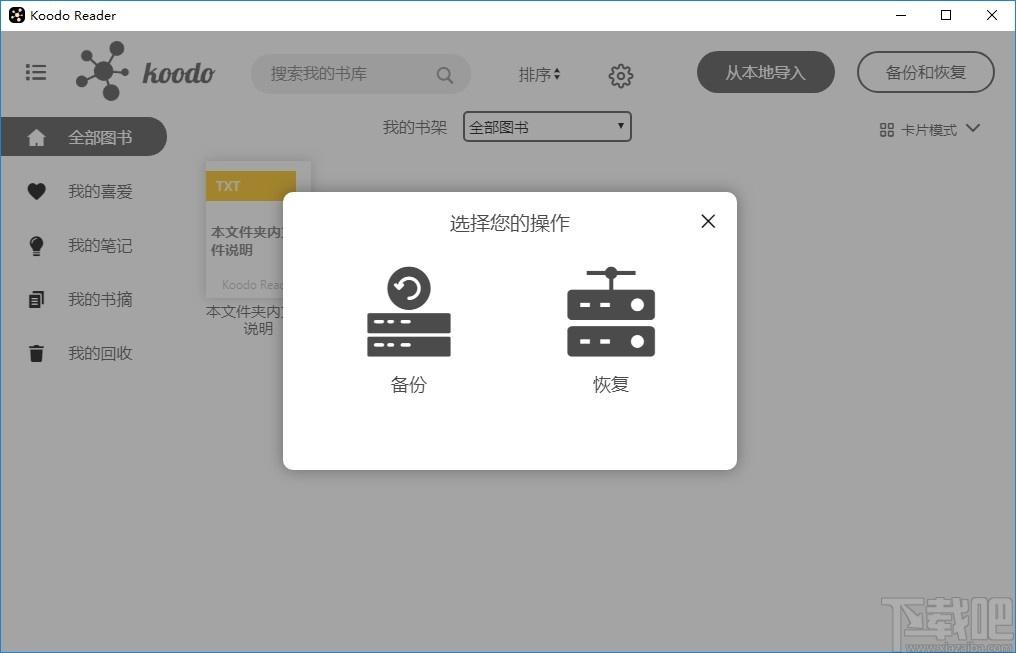Click into the 搜索我的书库 search field
Screen dimensions: 1016x653
coord(360,74)
